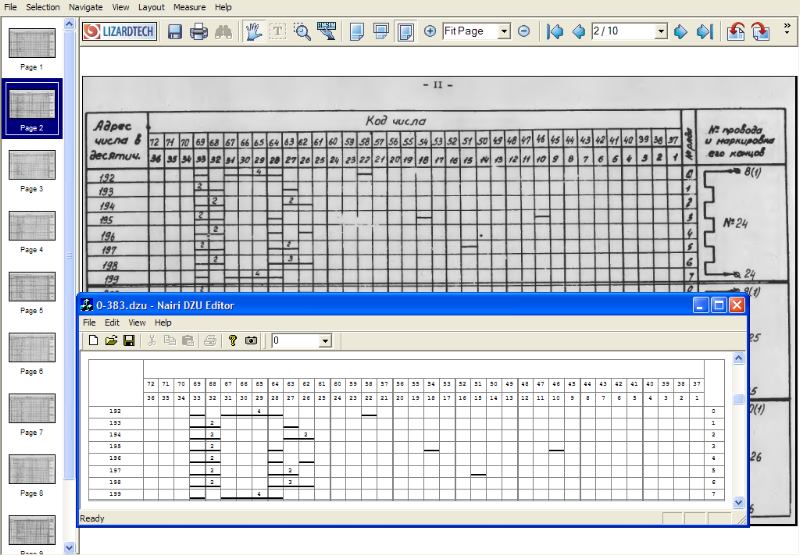Open the Edit menu in DZU Editor
800x556 pixels.
(x=112, y=323)
